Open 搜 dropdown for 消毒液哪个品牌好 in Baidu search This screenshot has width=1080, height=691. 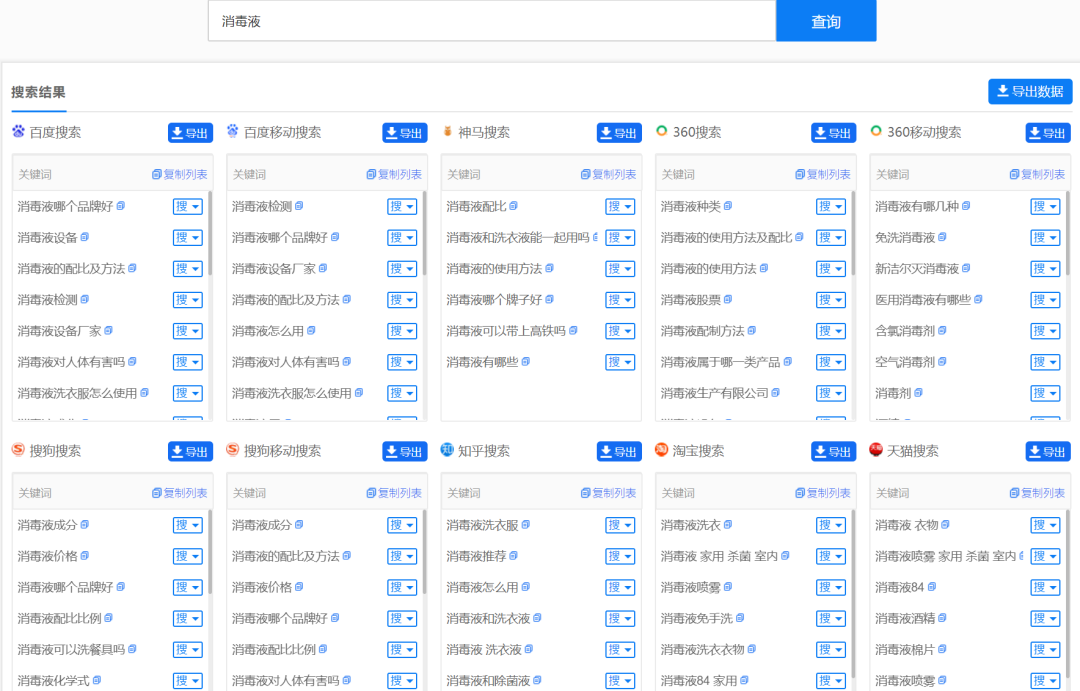tap(187, 206)
